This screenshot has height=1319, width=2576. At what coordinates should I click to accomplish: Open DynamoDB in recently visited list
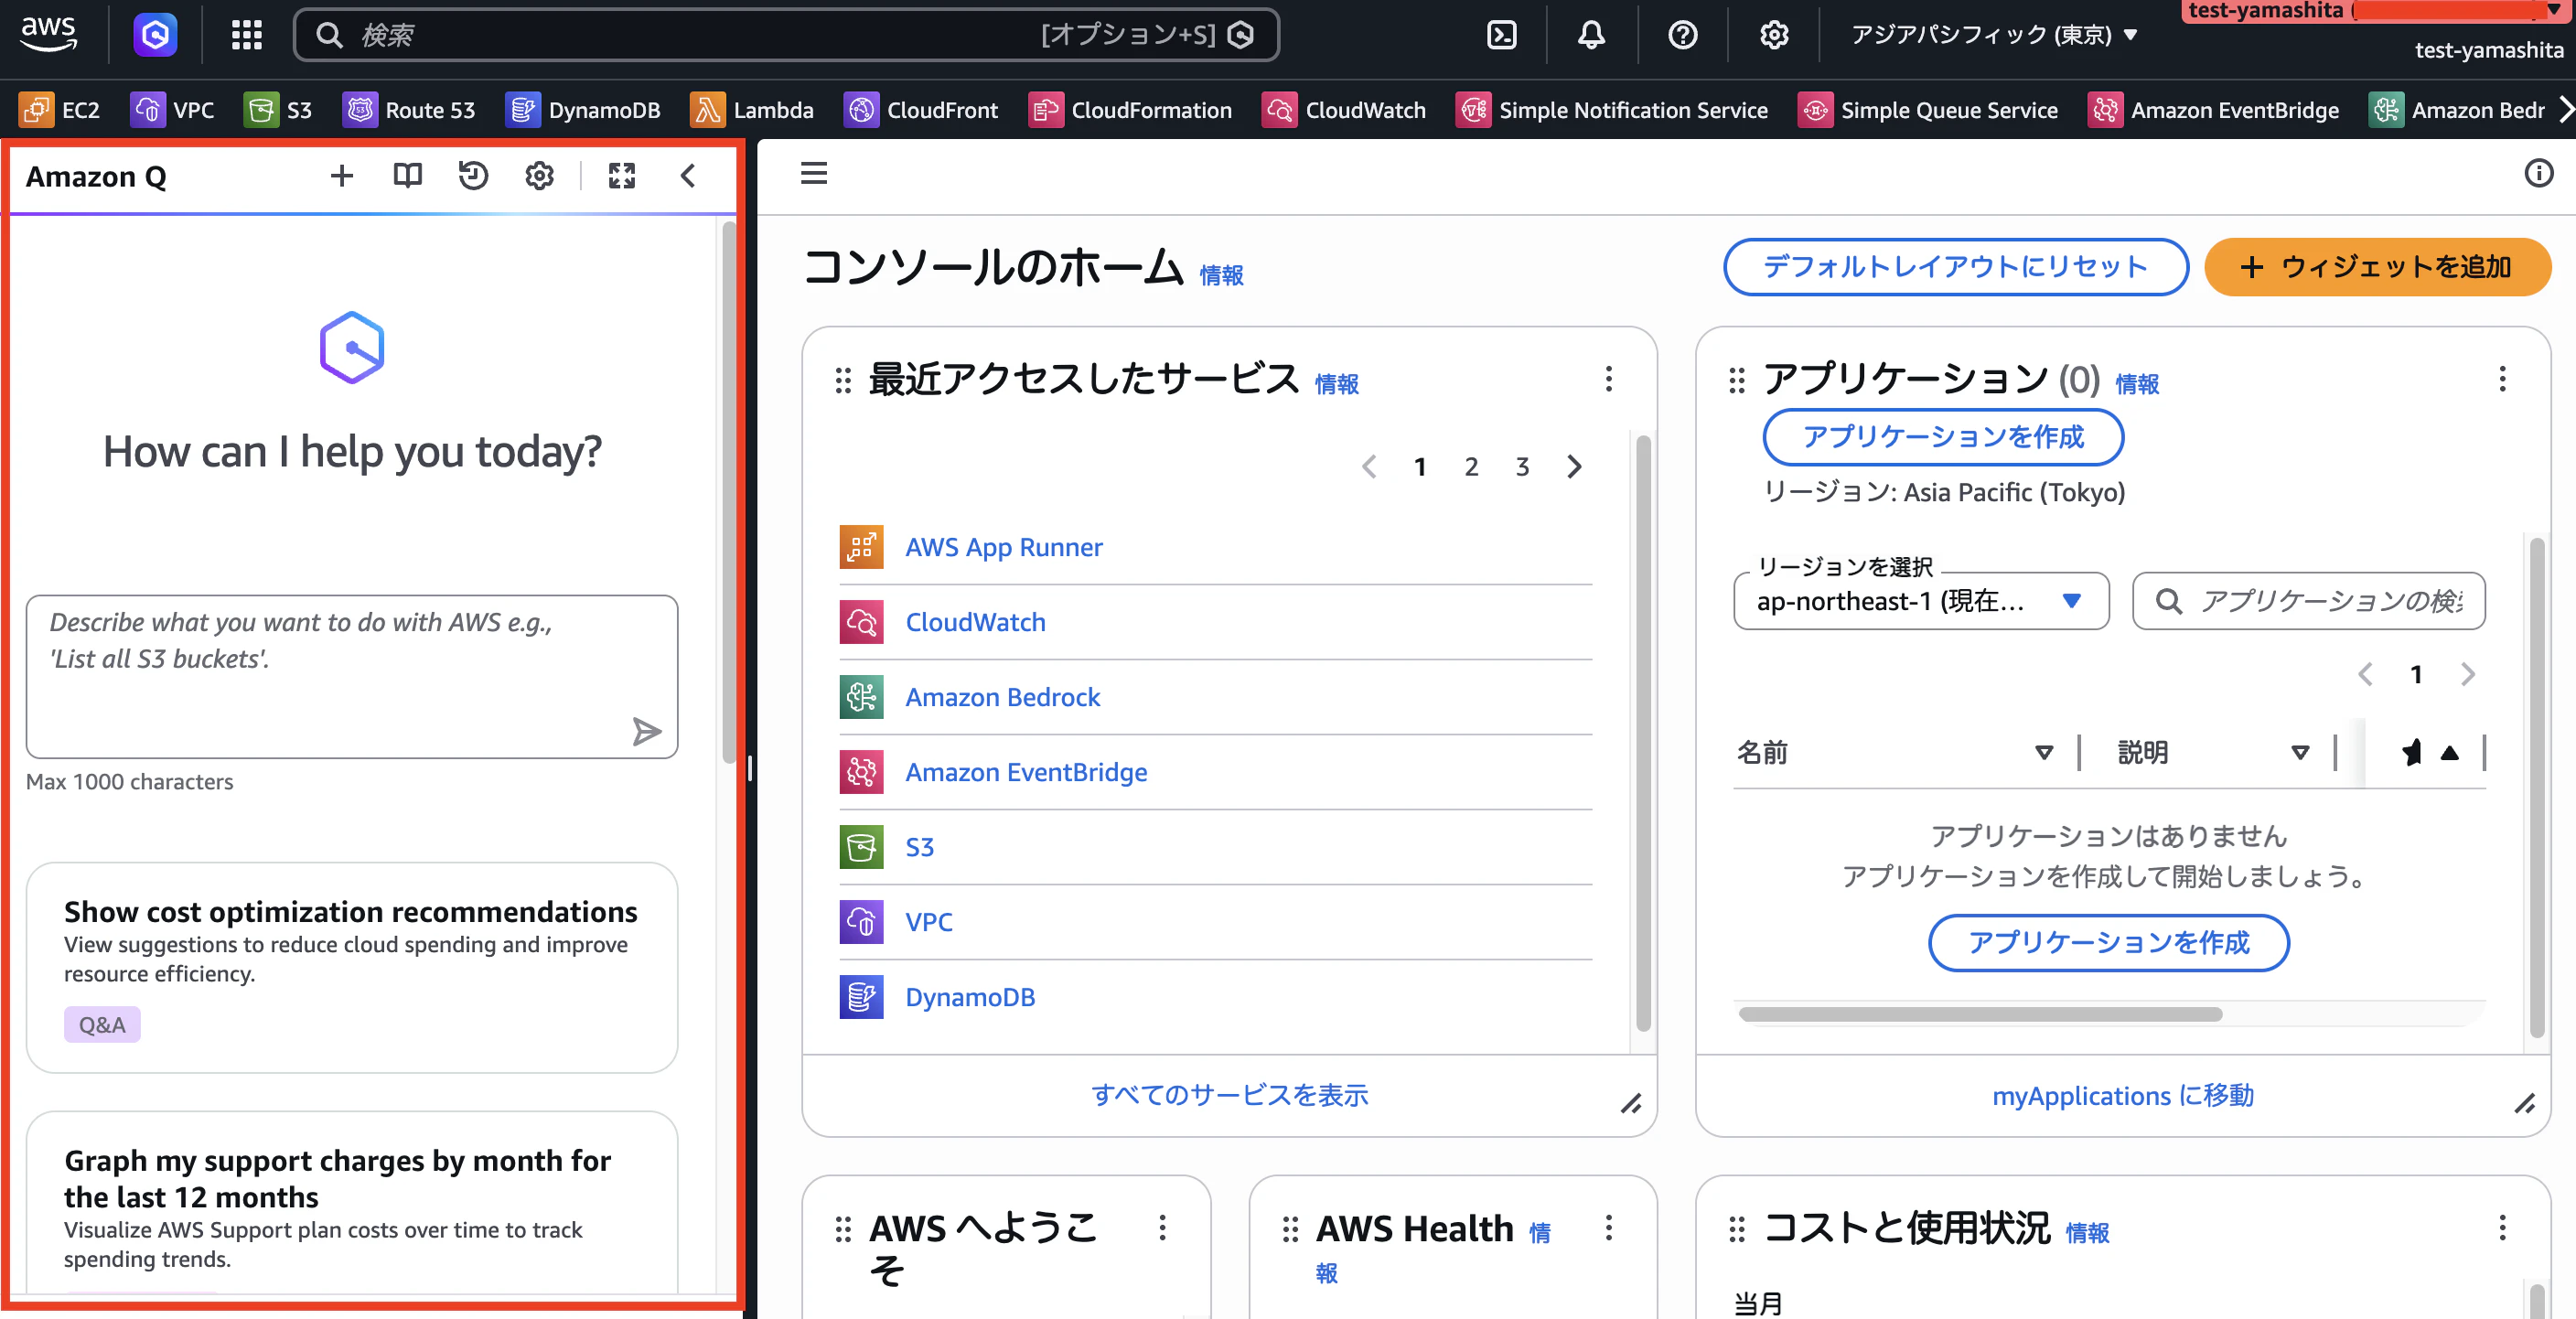pos(969,997)
